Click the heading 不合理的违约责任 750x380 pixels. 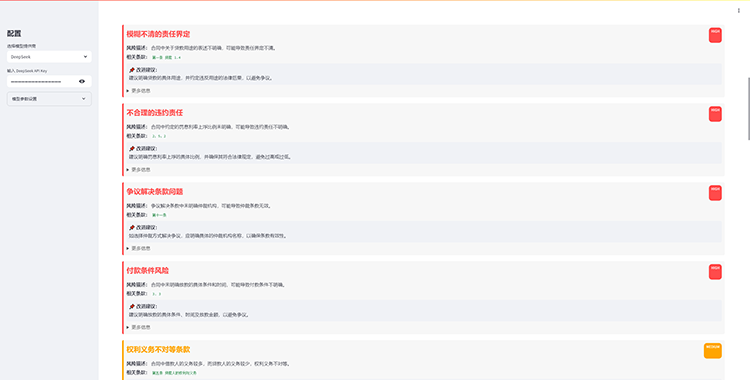click(154, 113)
